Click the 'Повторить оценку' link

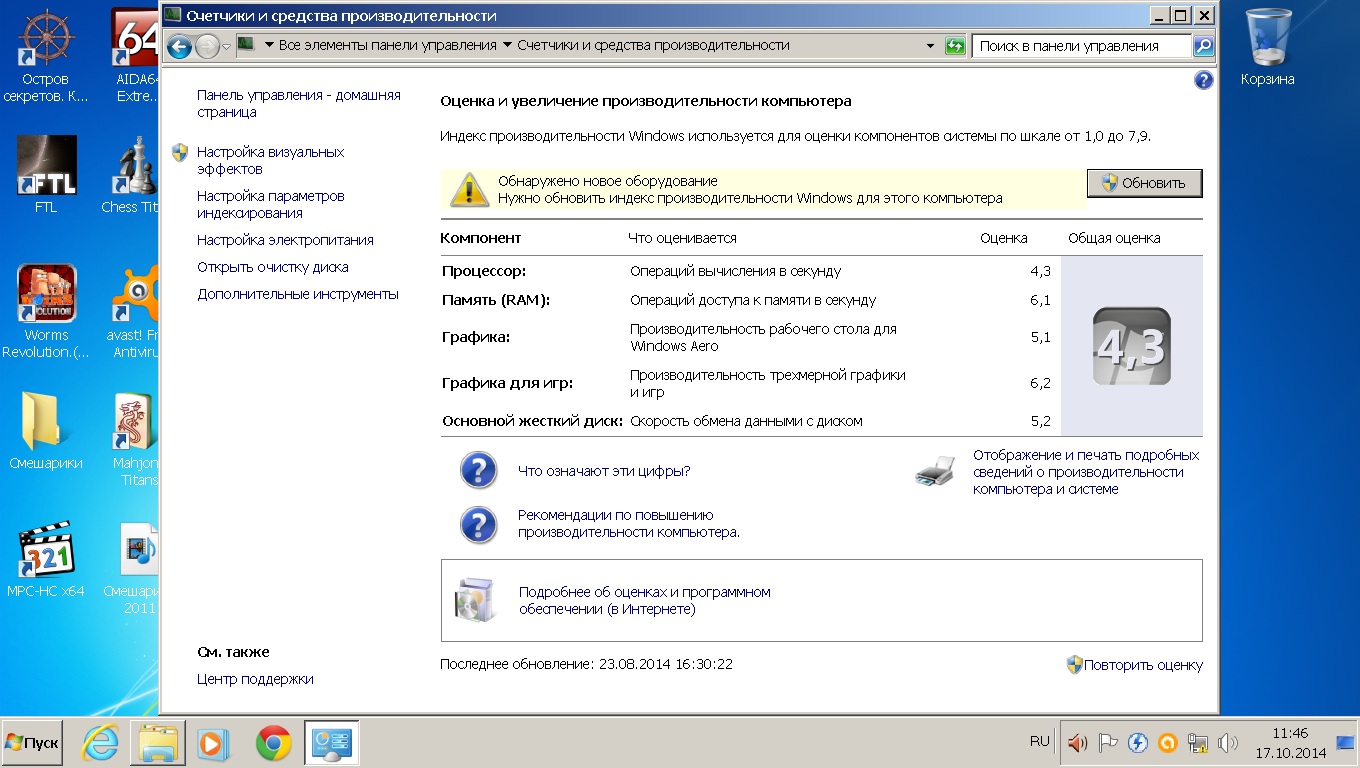click(x=1143, y=665)
